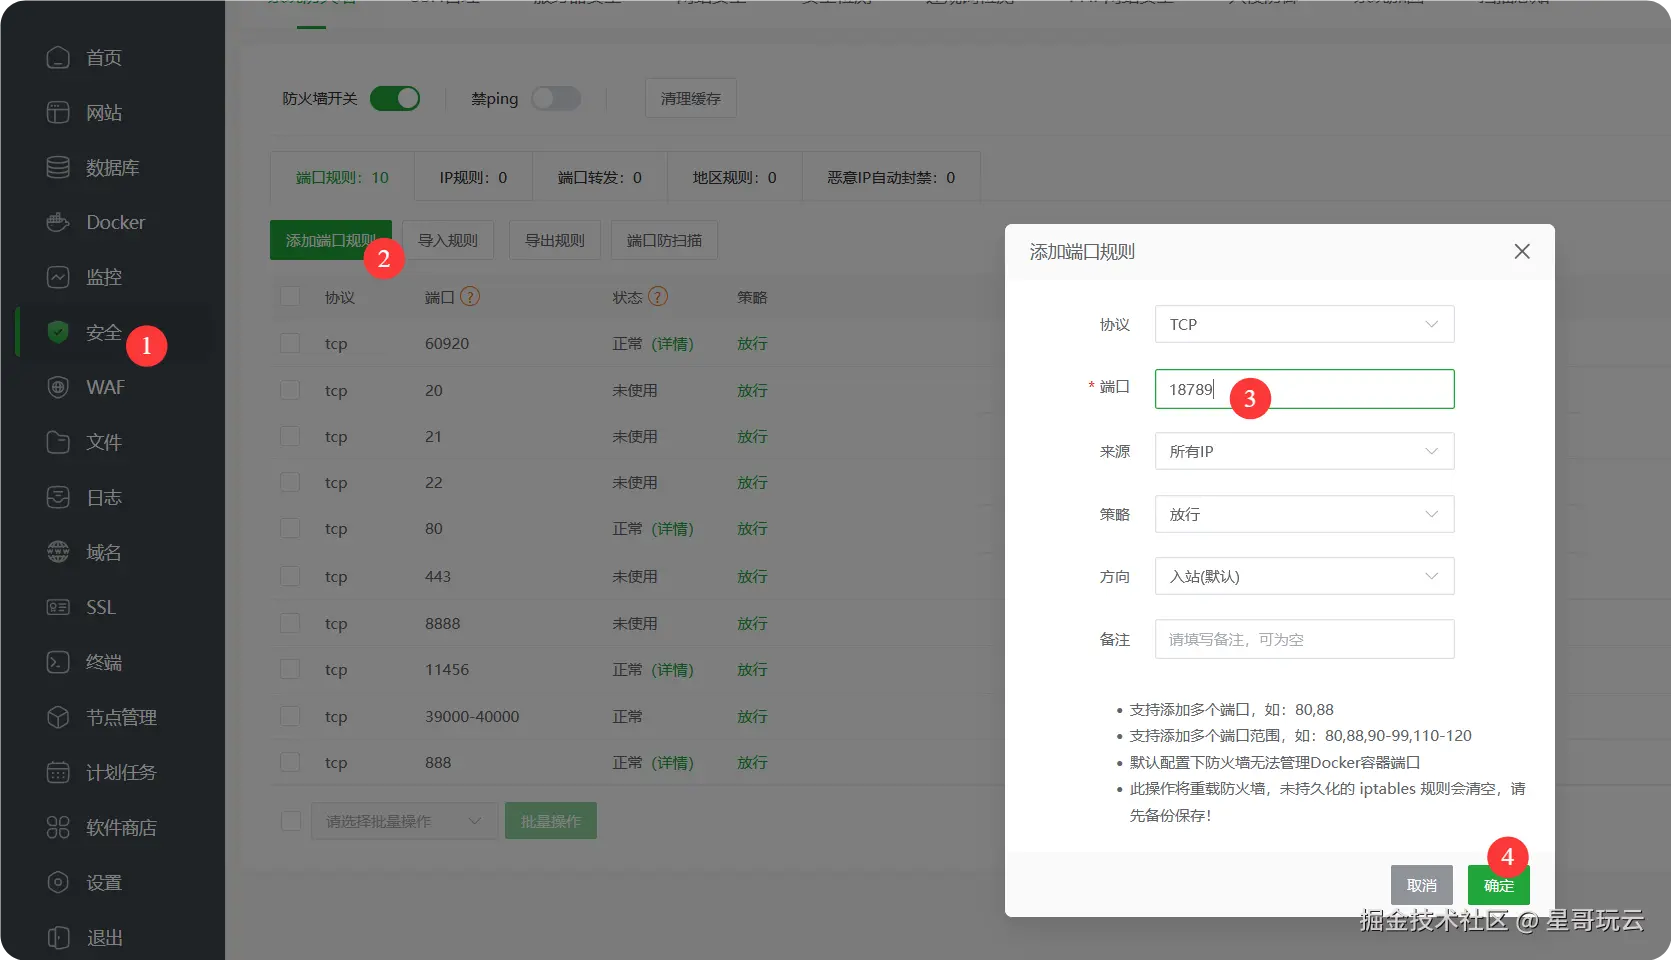Open 详情 link for port 80

tap(673, 528)
